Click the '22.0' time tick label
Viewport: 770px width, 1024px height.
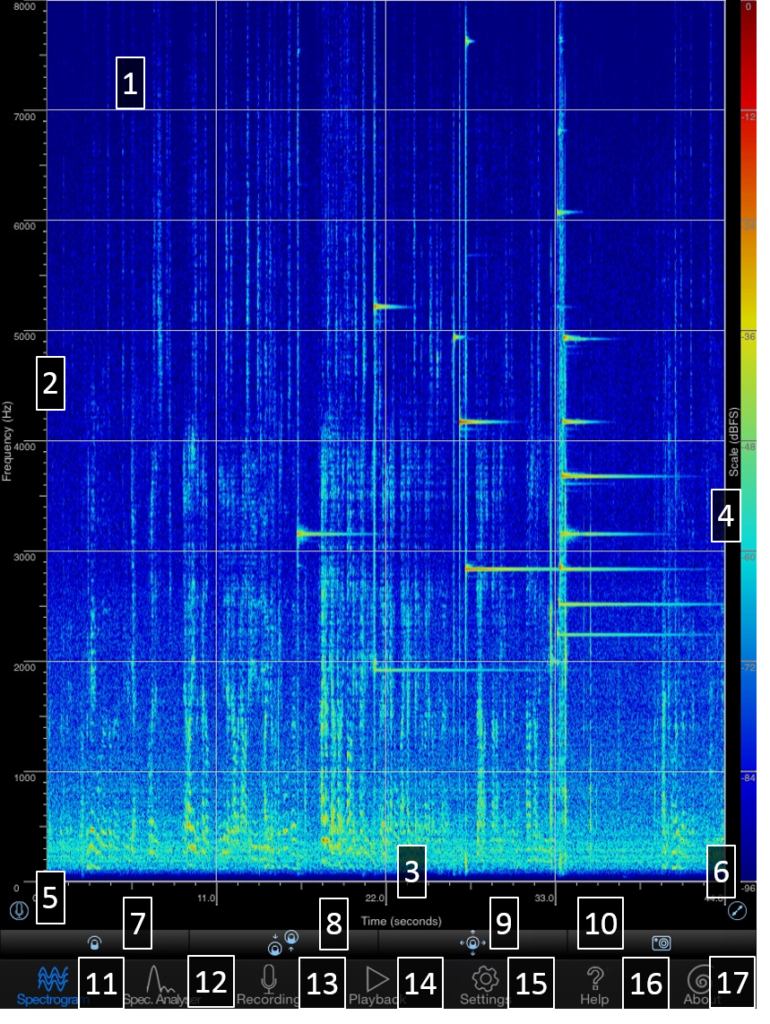coord(375,898)
